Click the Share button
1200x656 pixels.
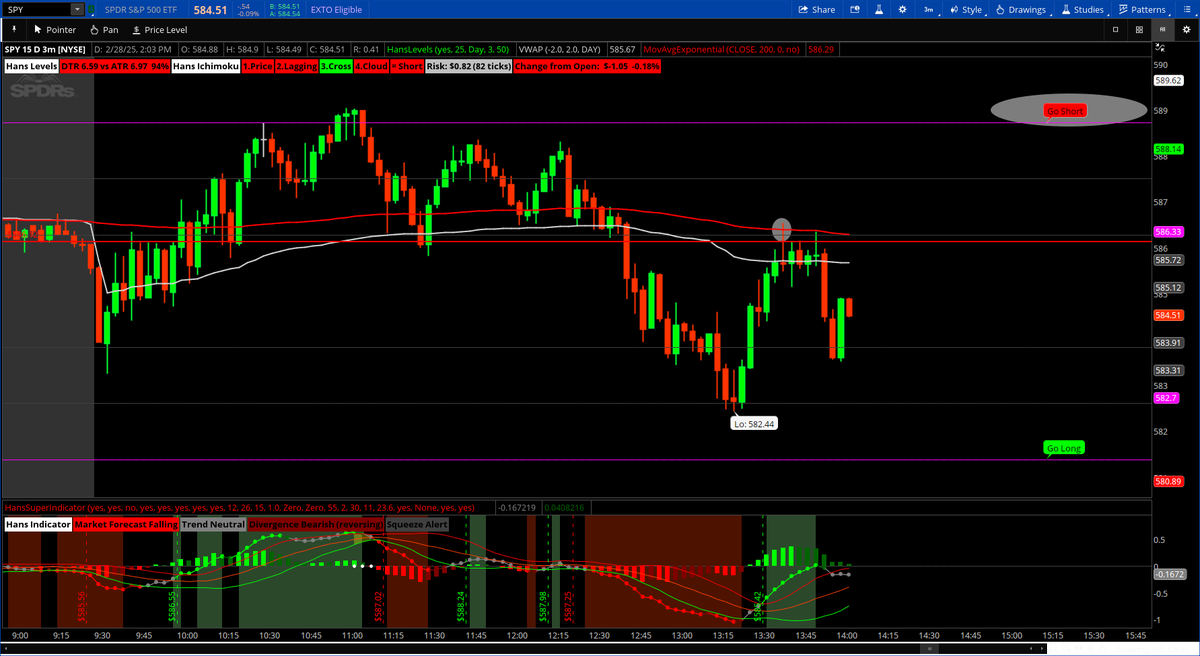point(817,9)
